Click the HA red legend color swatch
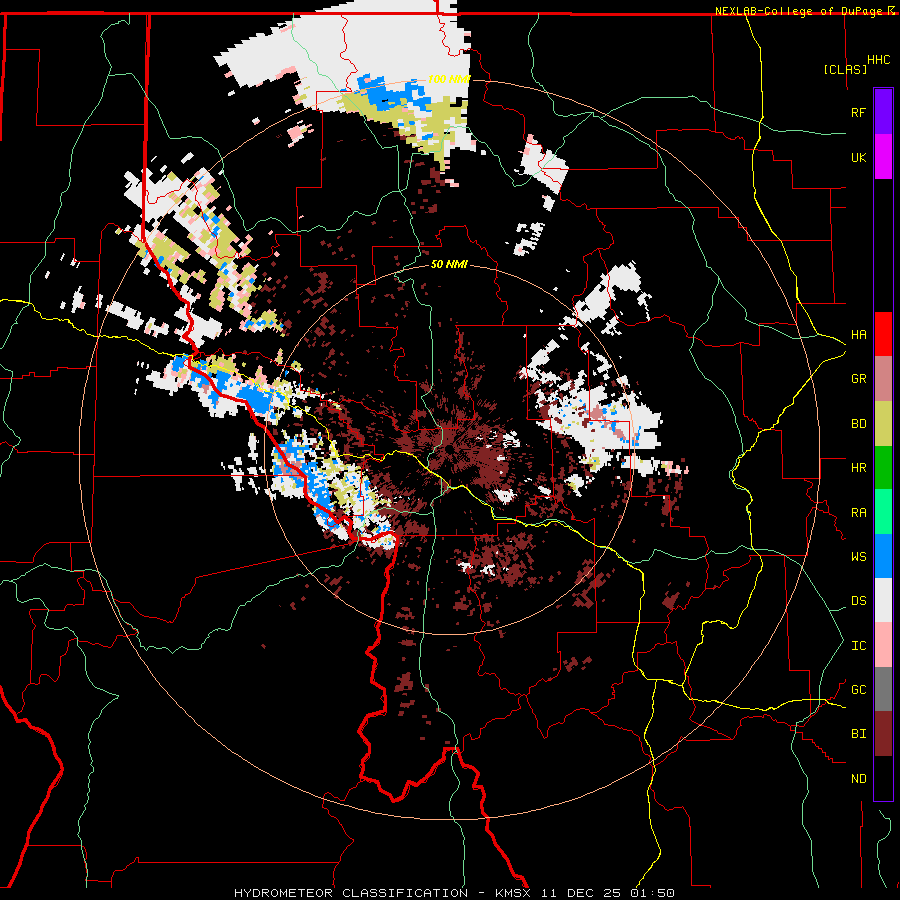 883,334
